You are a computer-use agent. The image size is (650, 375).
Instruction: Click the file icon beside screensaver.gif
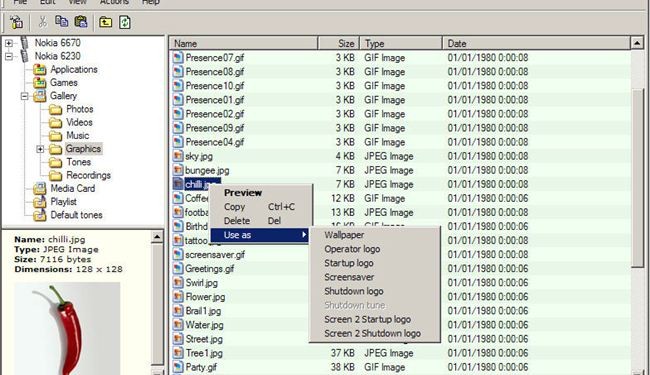tap(178, 254)
